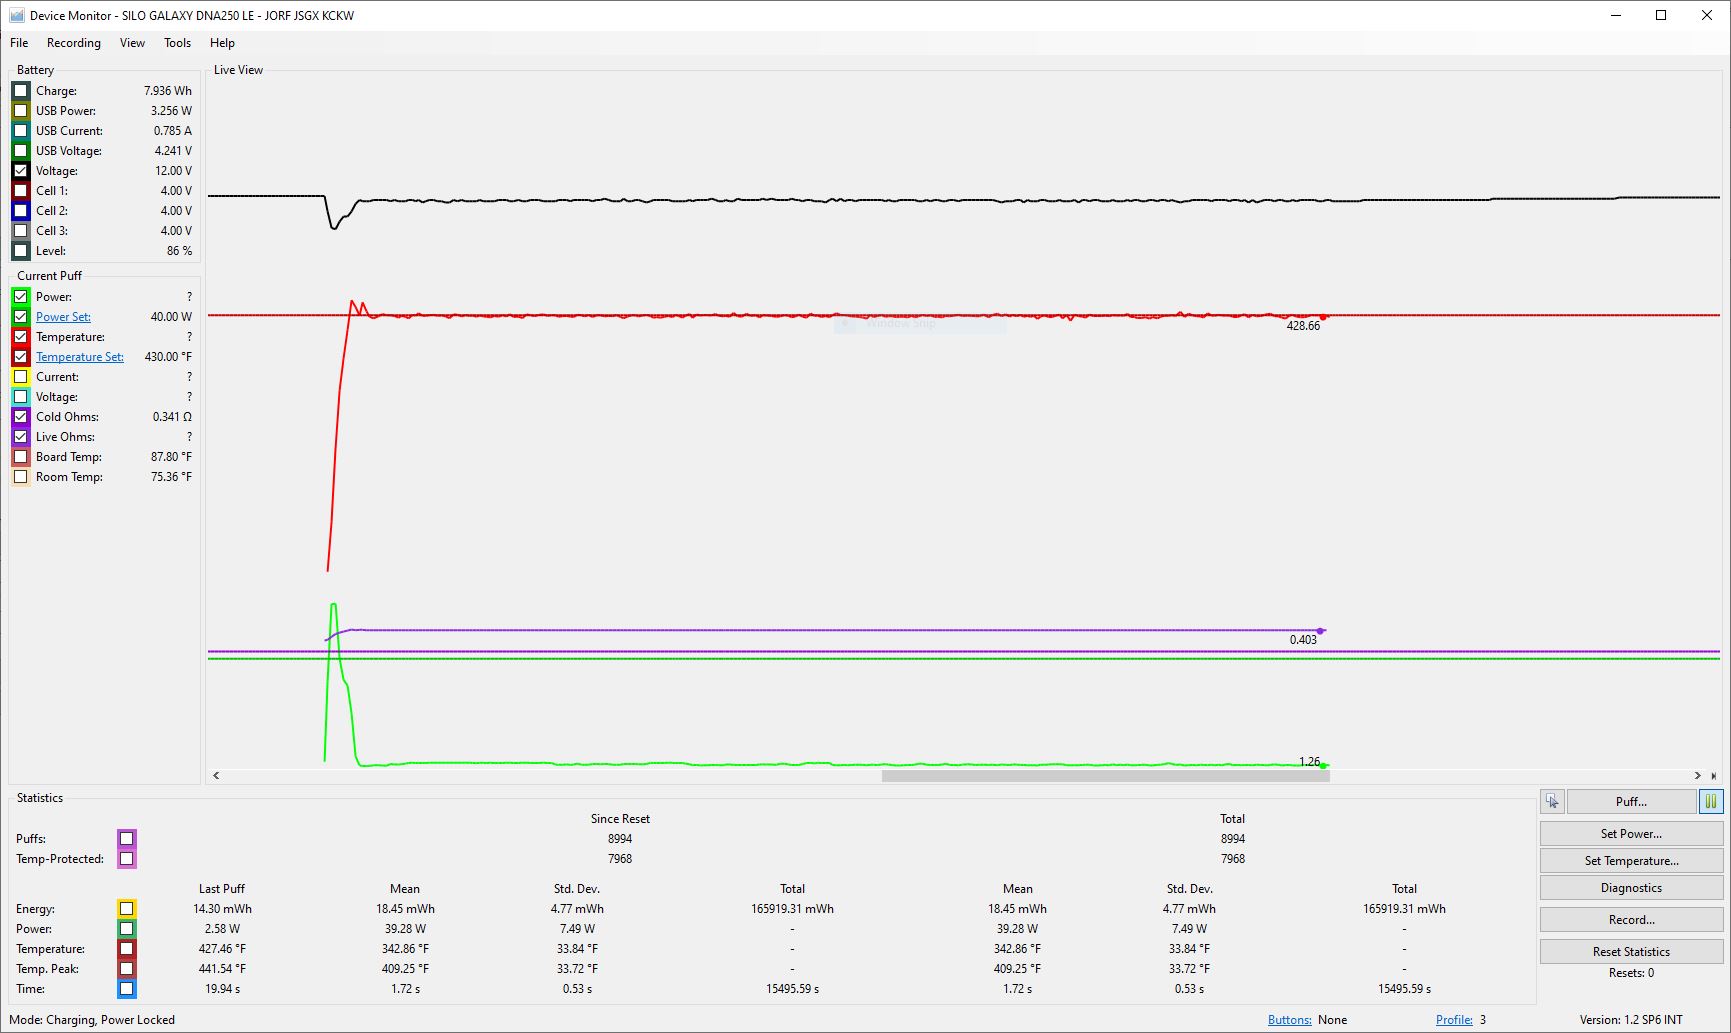Uncheck the battery Voltage trace checkbox

click(21, 171)
